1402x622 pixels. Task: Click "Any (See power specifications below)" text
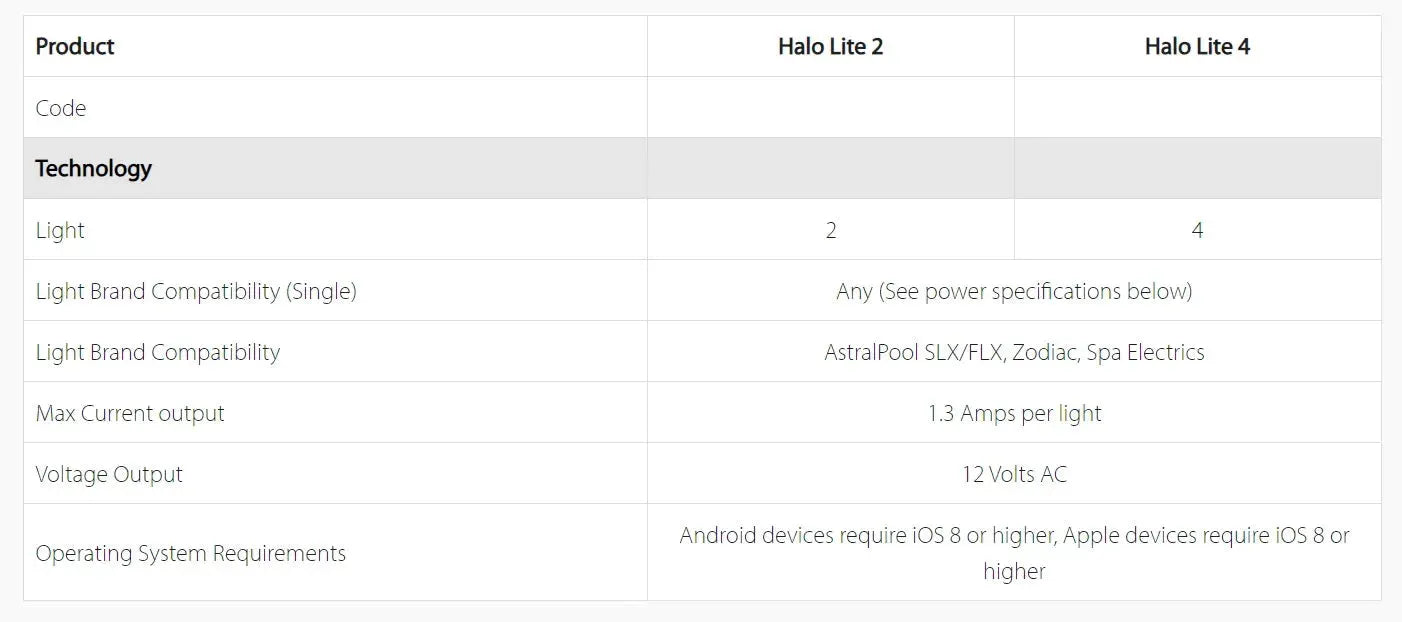[x=1014, y=291]
